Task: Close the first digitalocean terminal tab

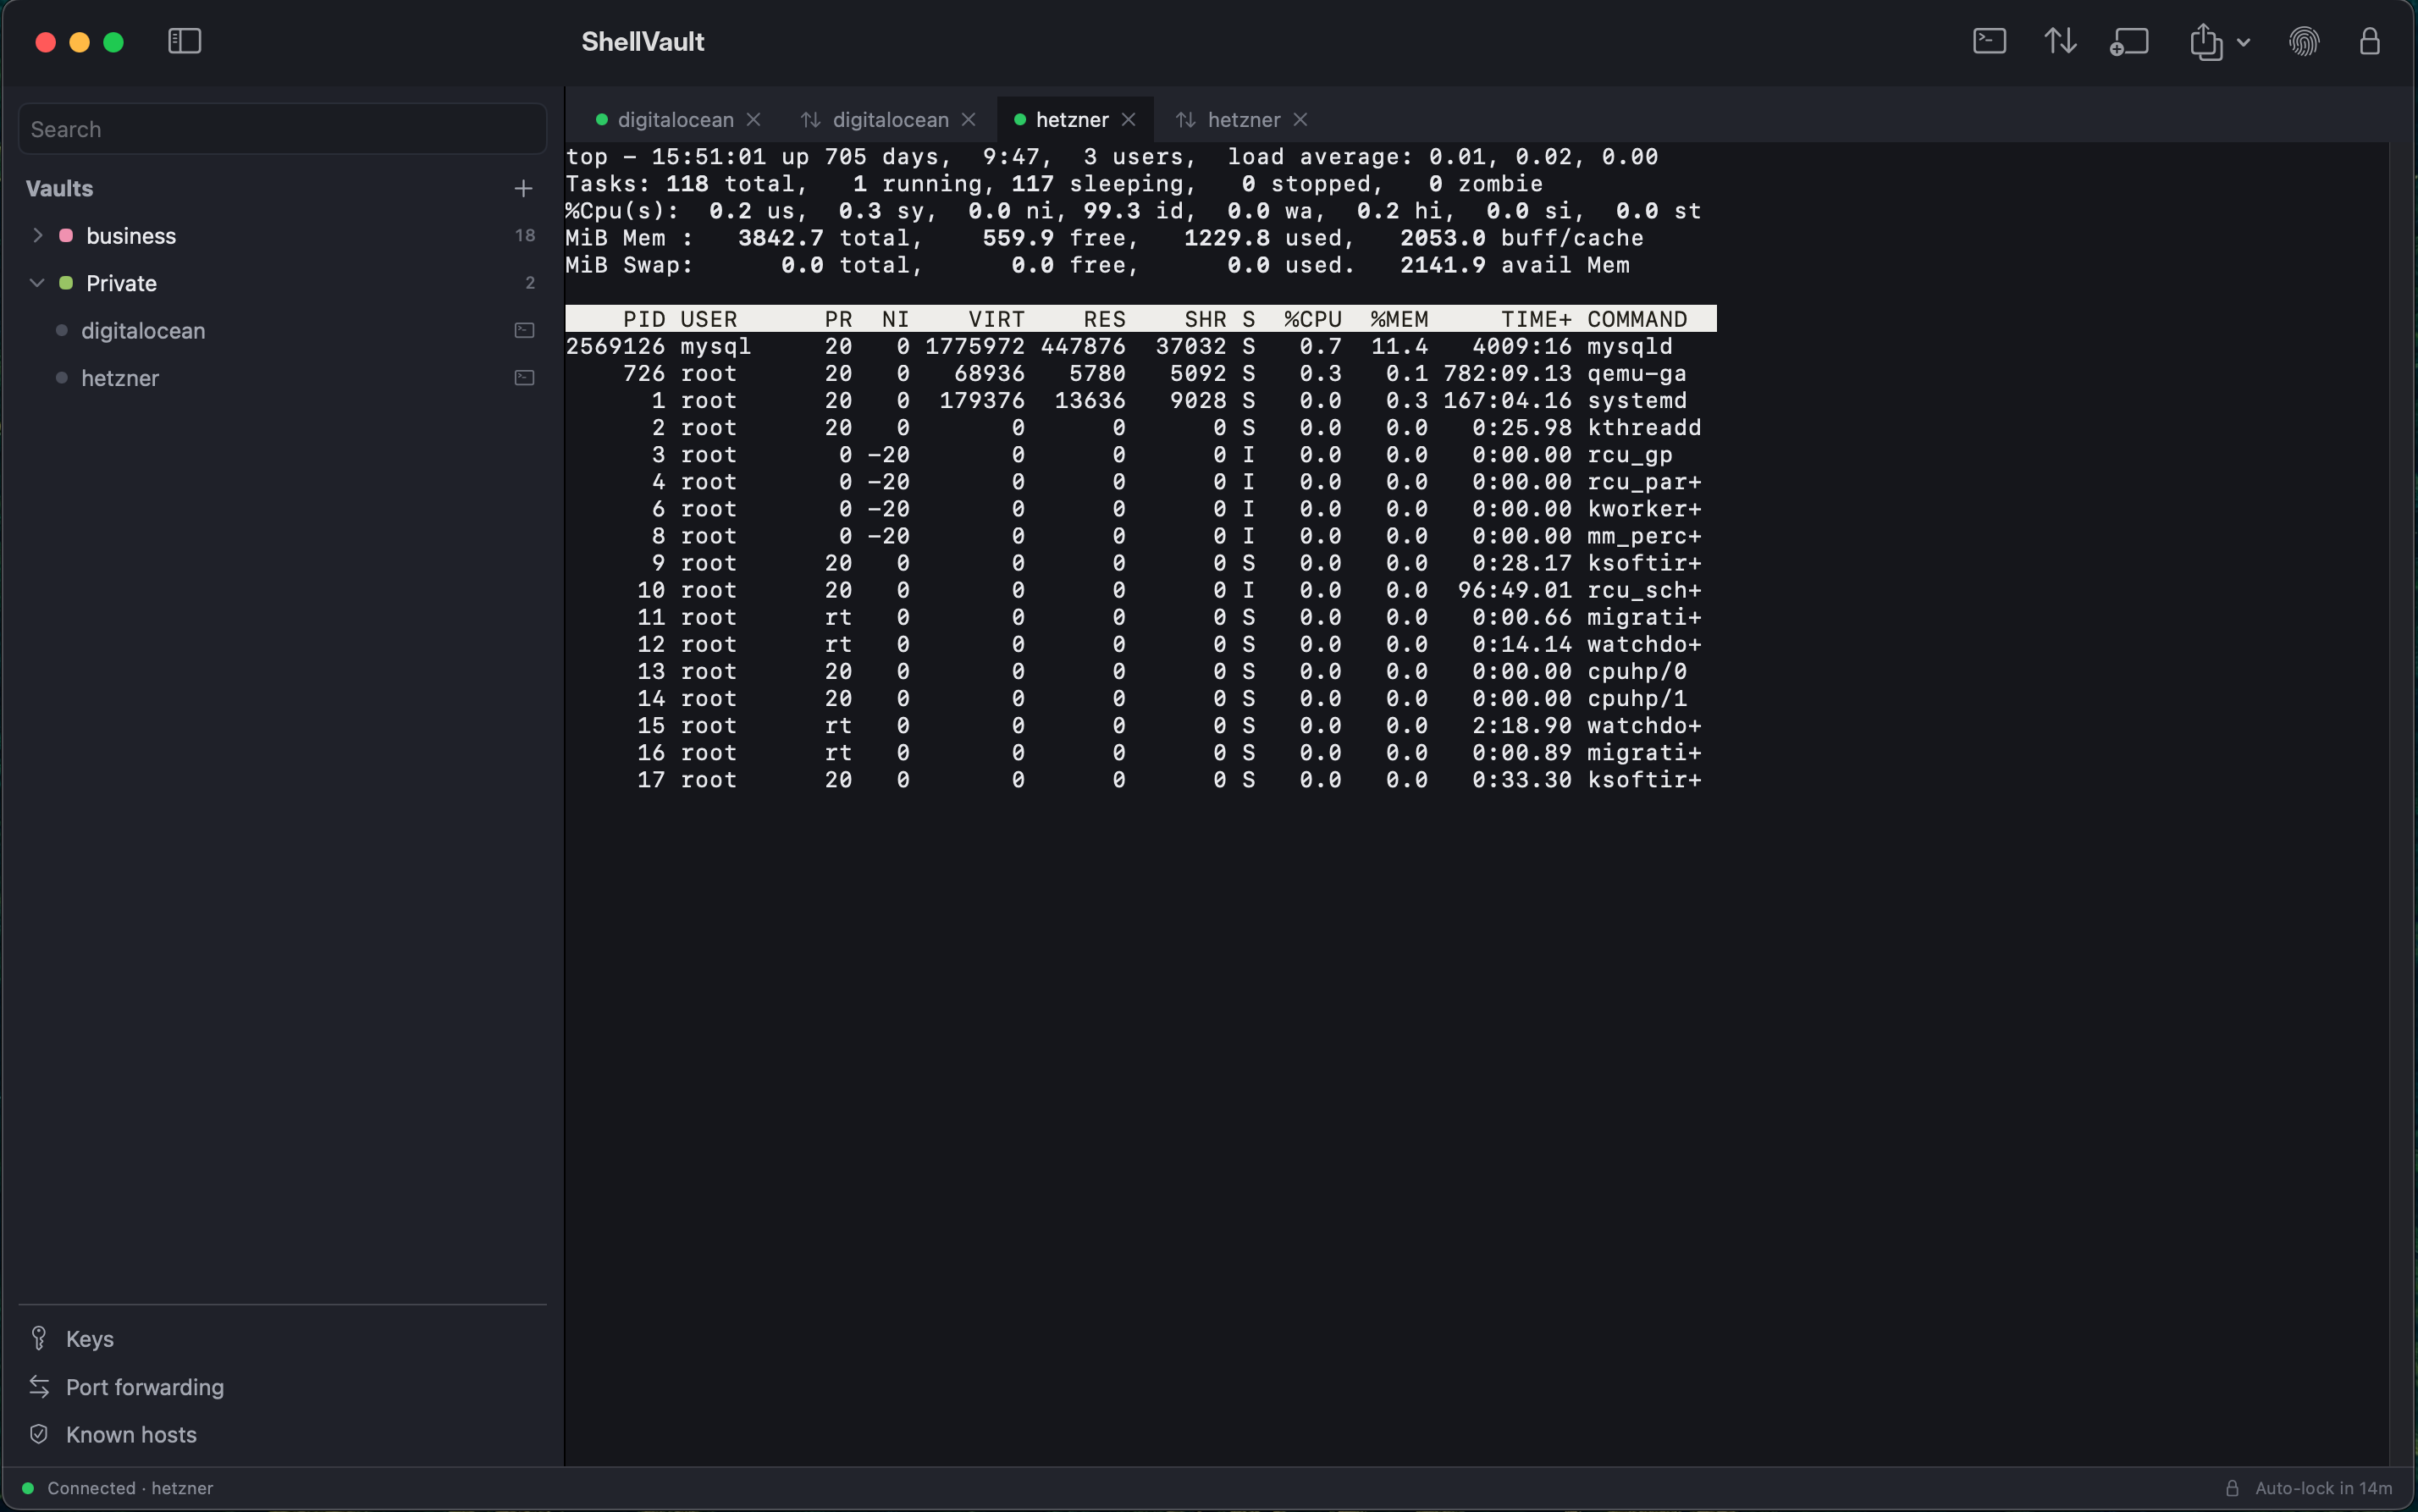Action: [x=754, y=119]
